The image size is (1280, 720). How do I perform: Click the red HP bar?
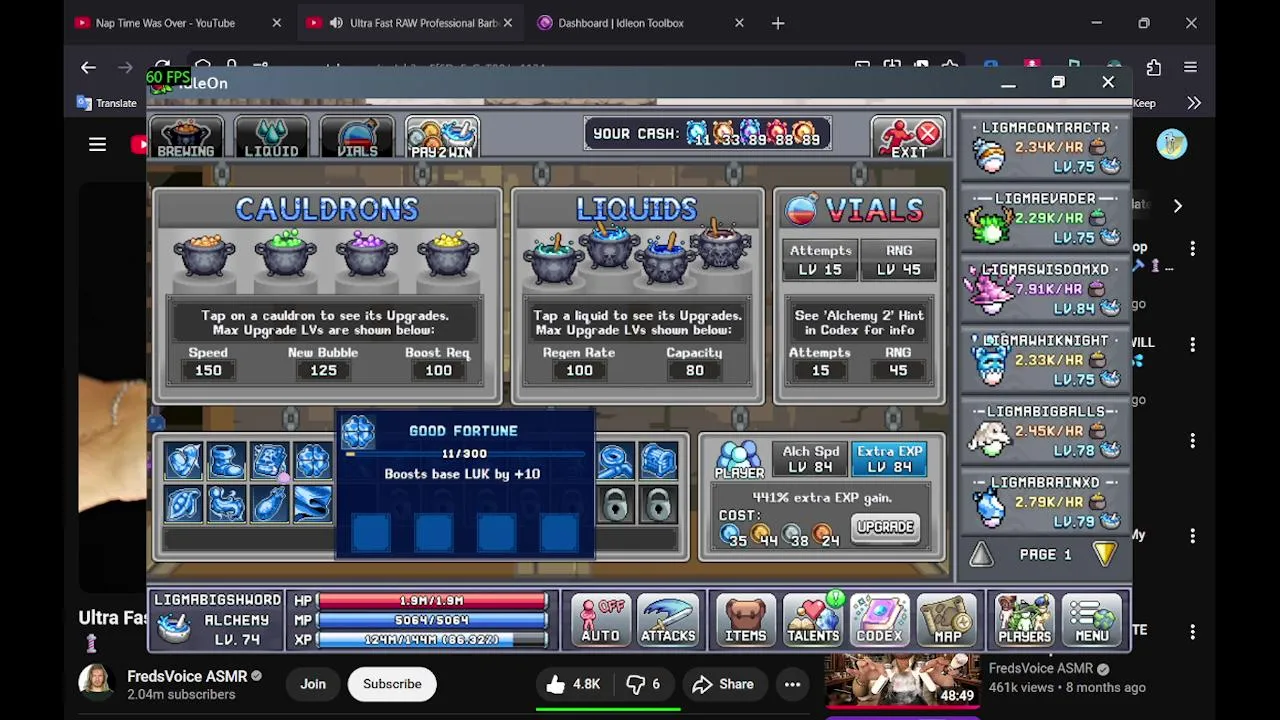(x=432, y=601)
